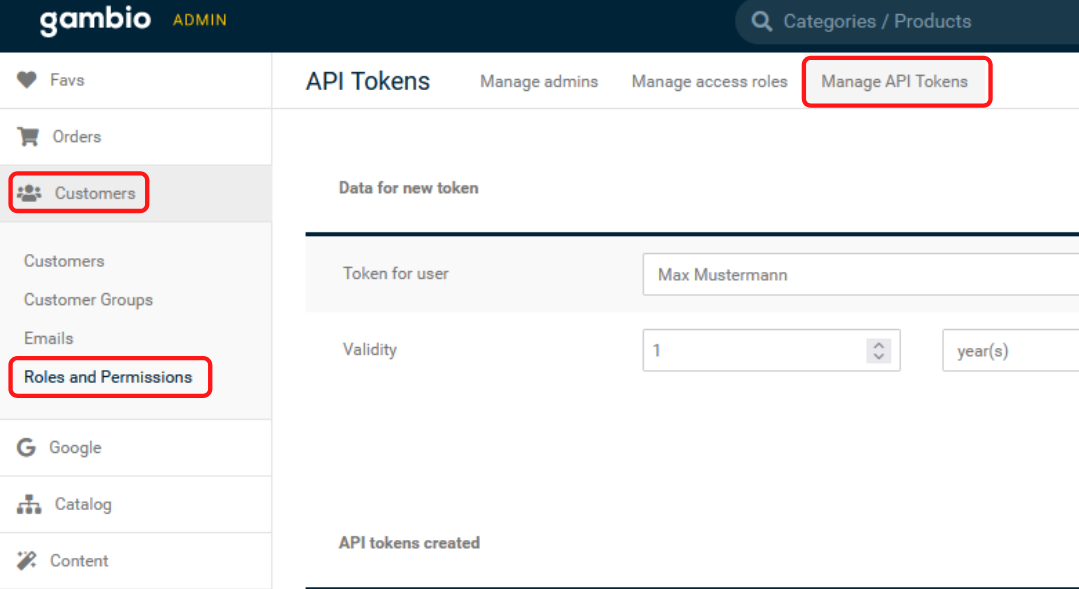The height and width of the screenshot is (589, 1079).
Task: Go to the Manage admins tab
Action: (539, 81)
